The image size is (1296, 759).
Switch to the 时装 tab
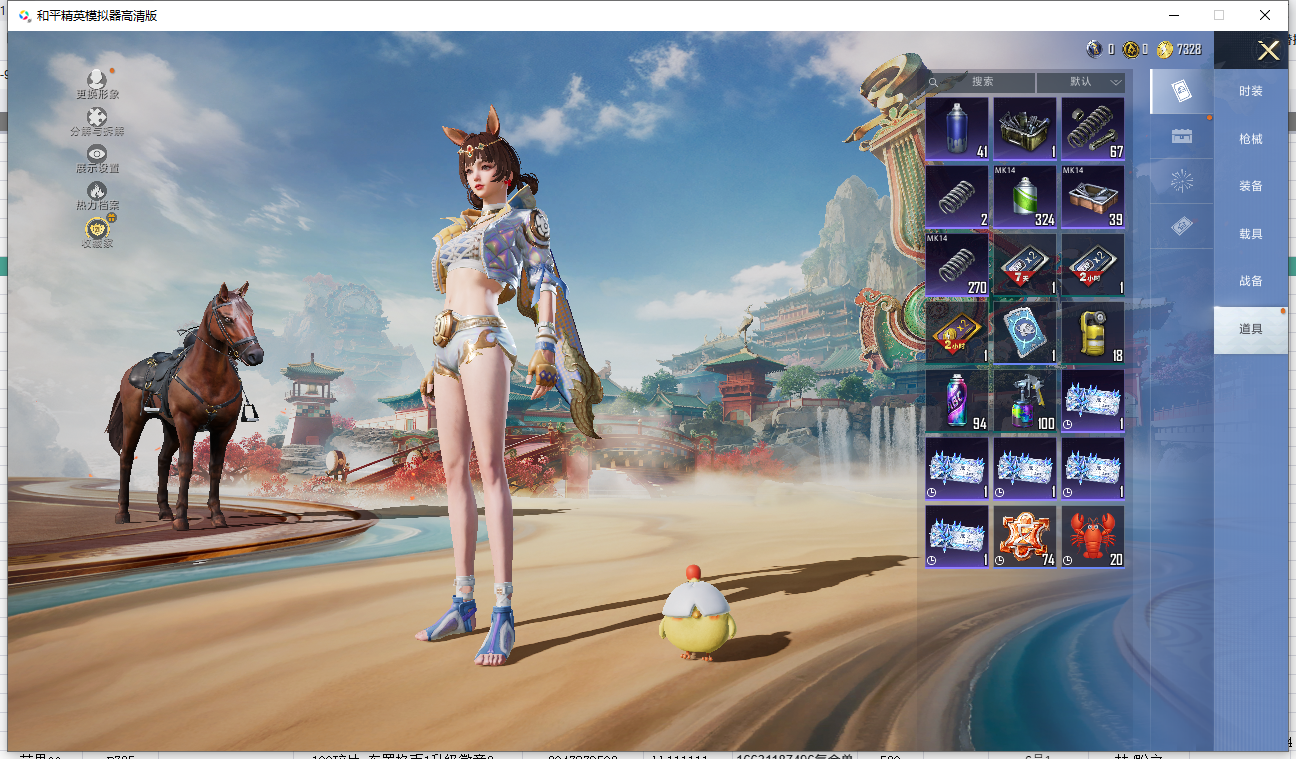click(1251, 91)
